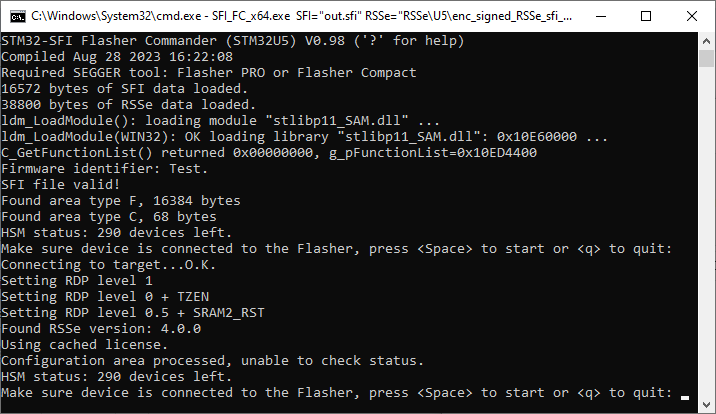The image size is (716, 414).
Task: Click the vertical scrollbar thumb
Action: [x=706, y=58]
